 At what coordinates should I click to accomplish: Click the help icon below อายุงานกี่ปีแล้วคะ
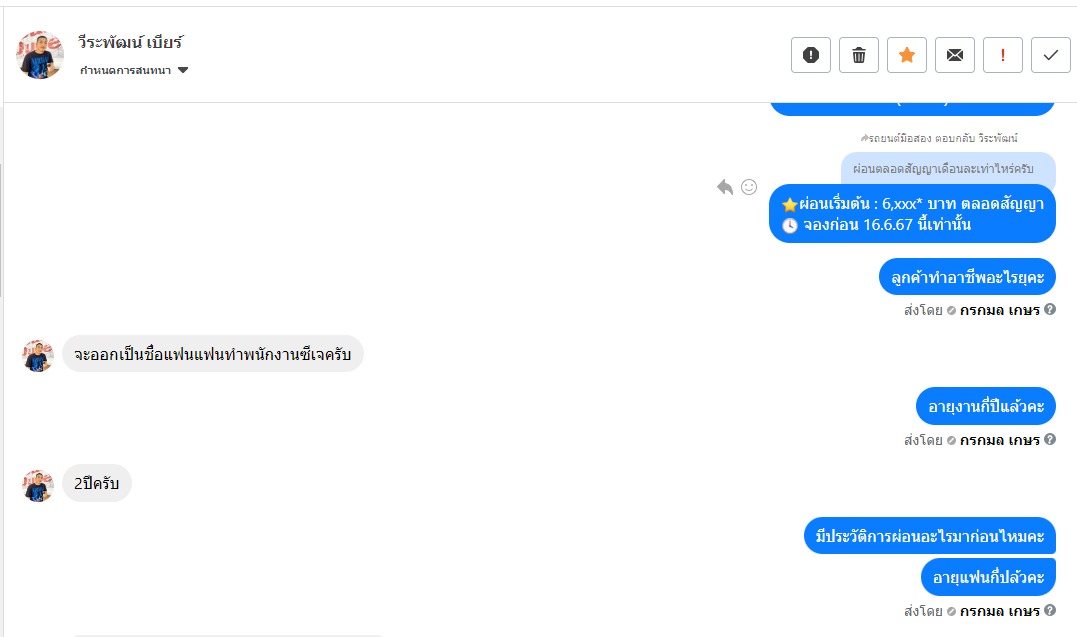(x=1050, y=440)
